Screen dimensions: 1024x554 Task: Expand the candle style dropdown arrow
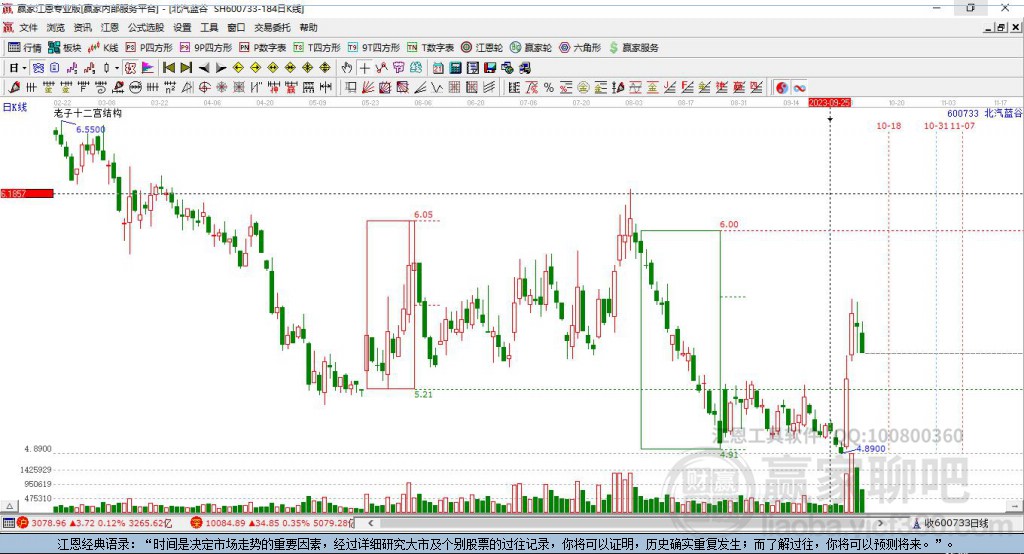[117, 68]
